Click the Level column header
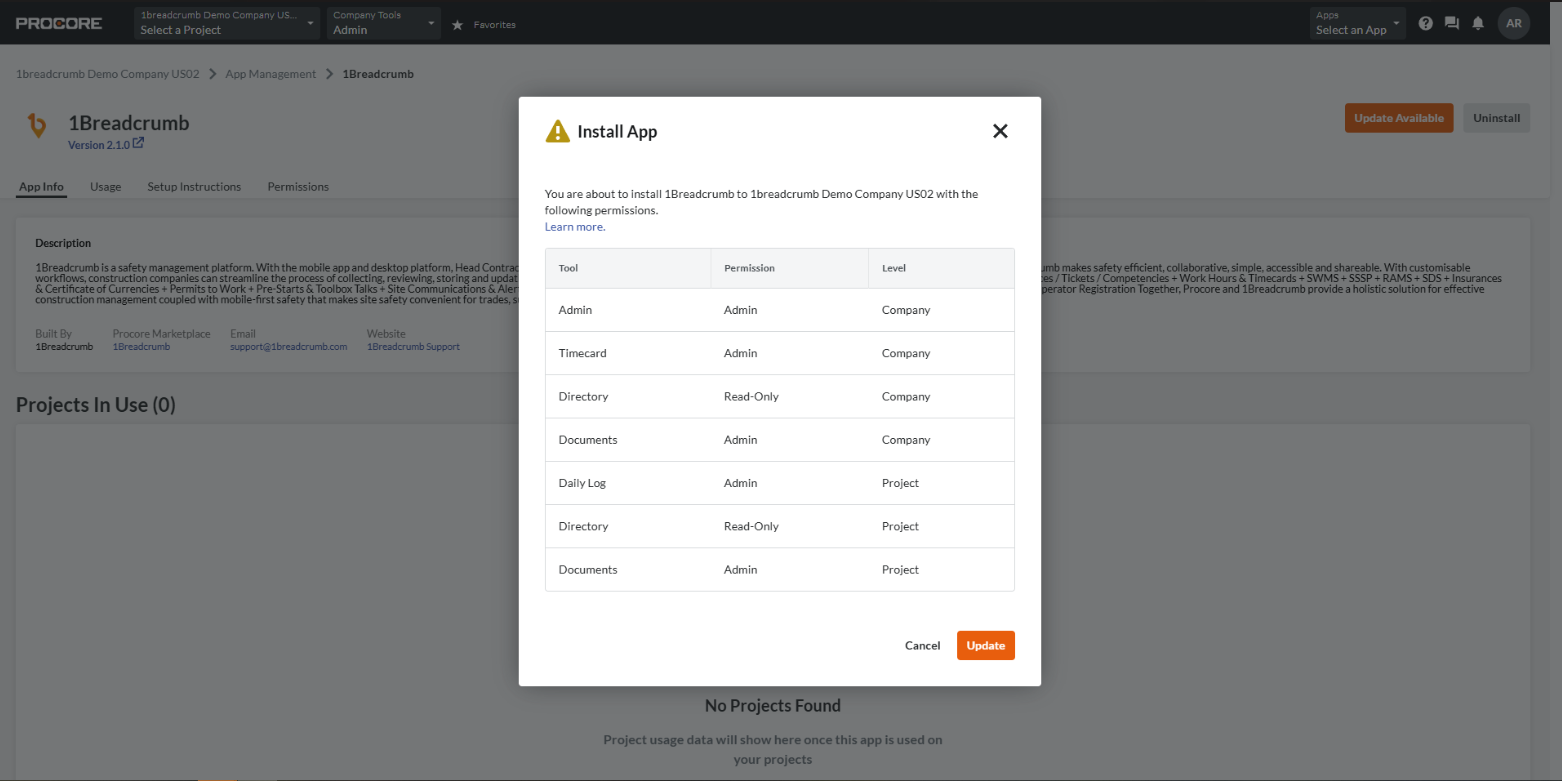The height and width of the screenshot is (781, 1562). [x=941, y=269]
